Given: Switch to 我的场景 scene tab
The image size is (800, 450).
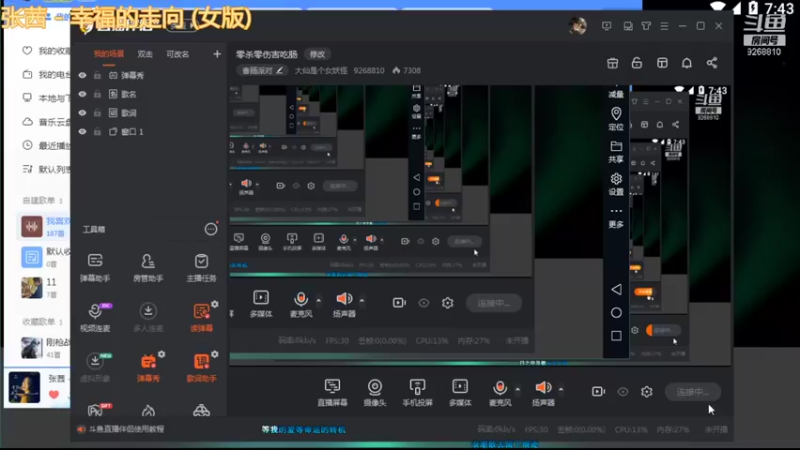Looking at the screenshot, I should (x=109, y=54).
